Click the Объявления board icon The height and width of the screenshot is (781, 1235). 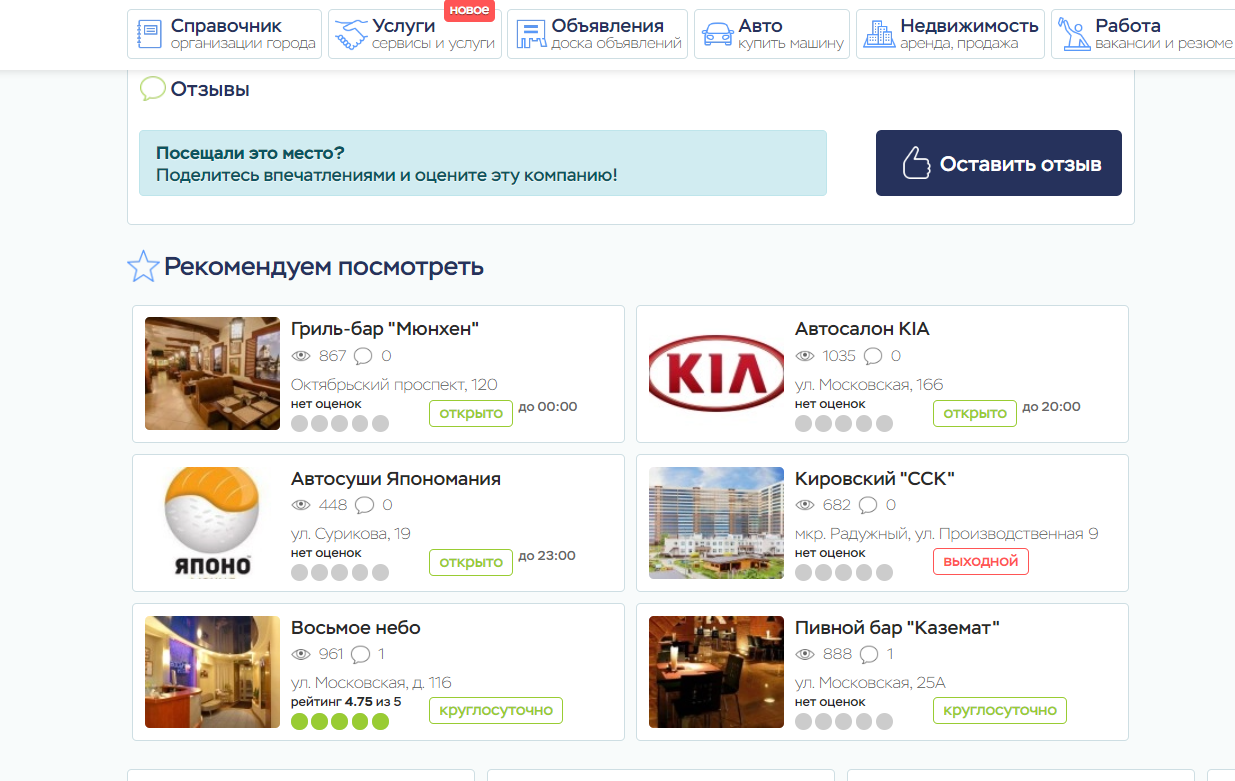coord(530,35)
